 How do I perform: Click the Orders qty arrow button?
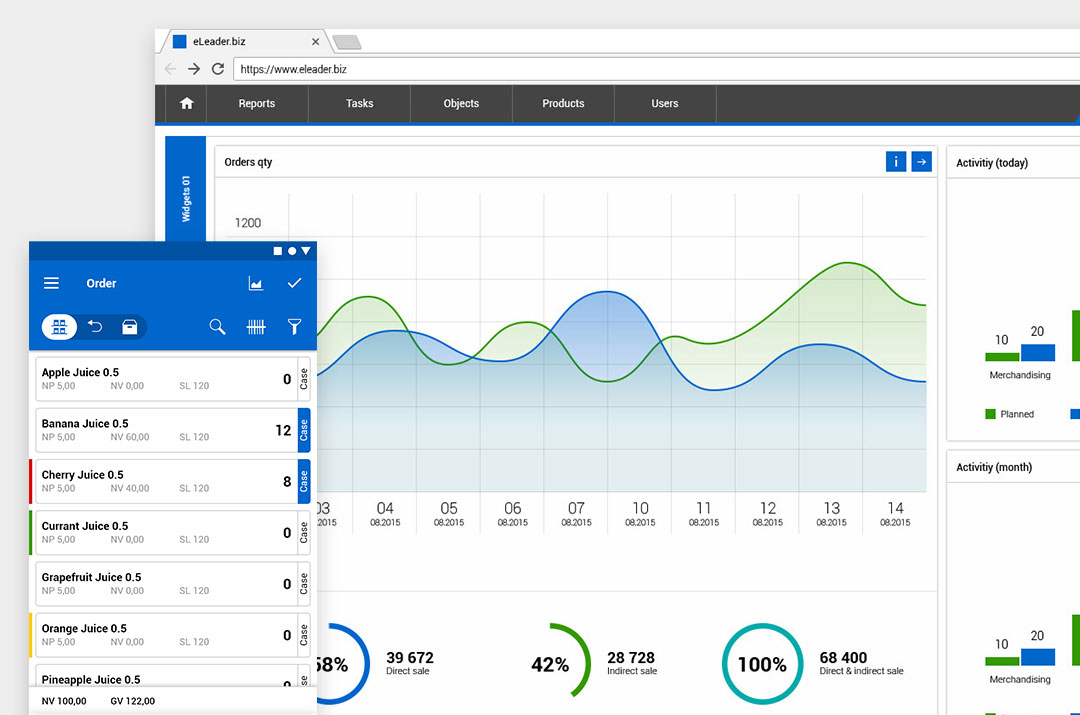point(922,162)
